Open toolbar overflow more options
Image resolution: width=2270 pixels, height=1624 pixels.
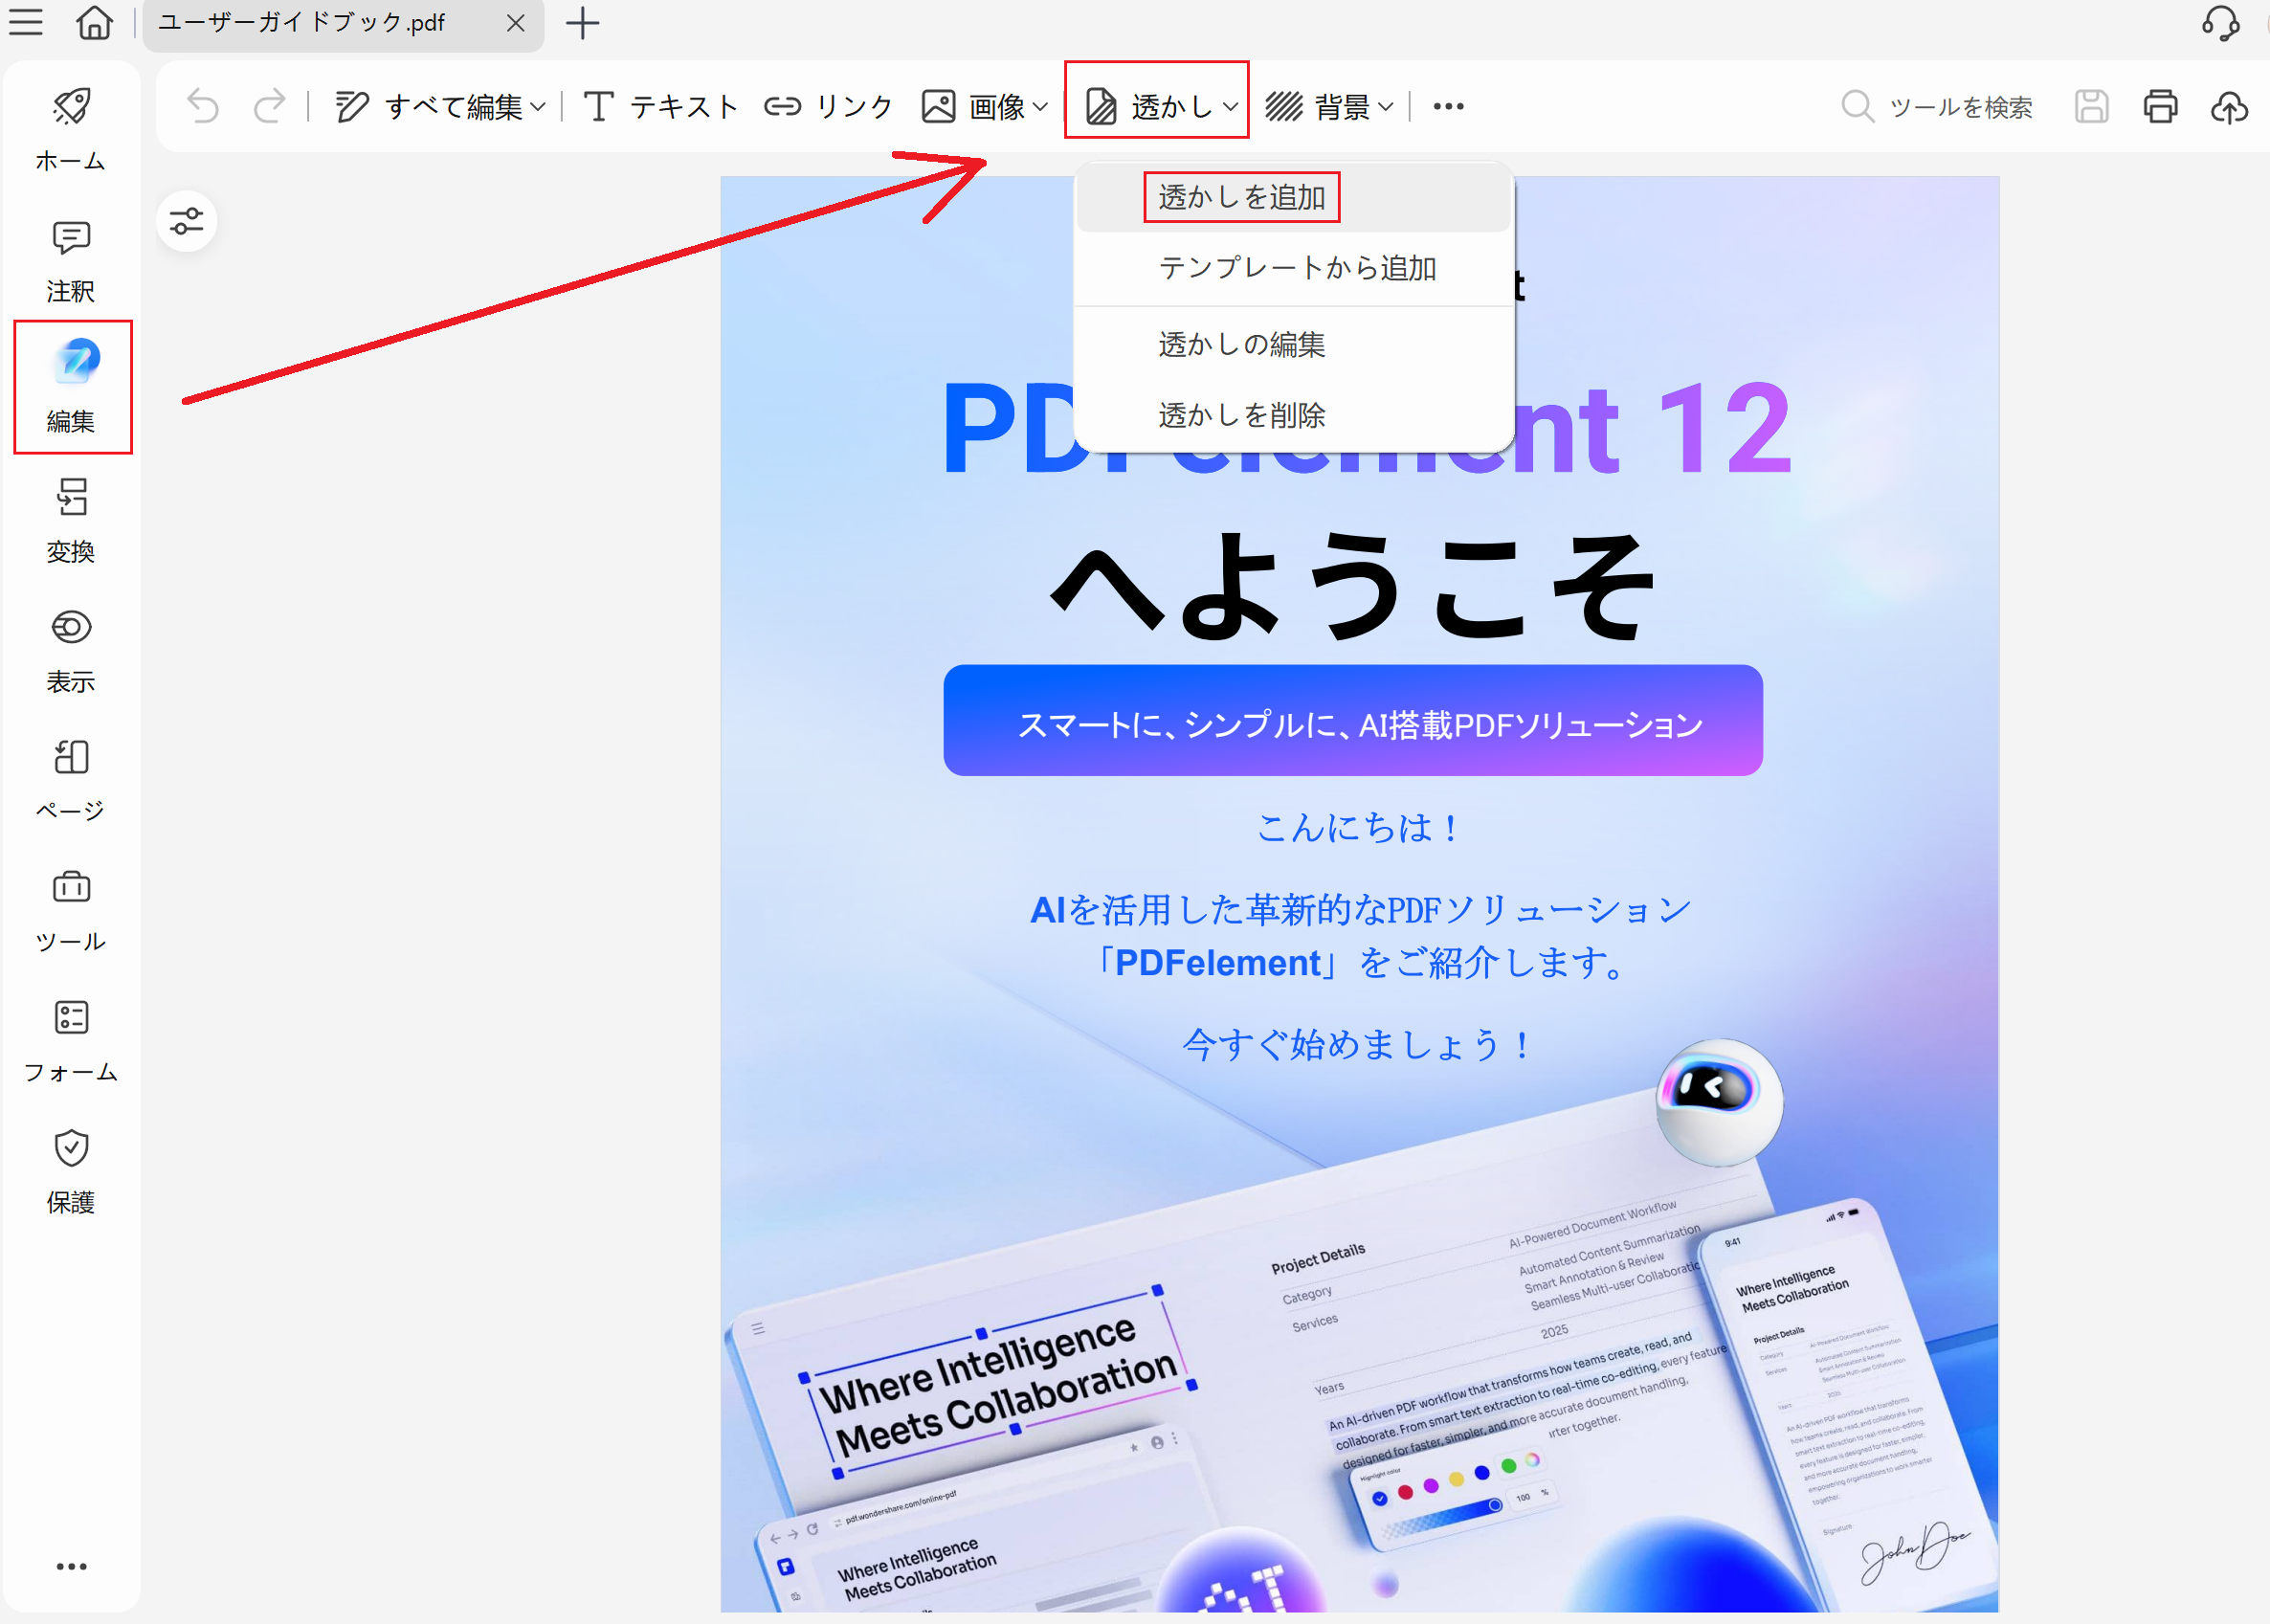[x=1448, y=106]
